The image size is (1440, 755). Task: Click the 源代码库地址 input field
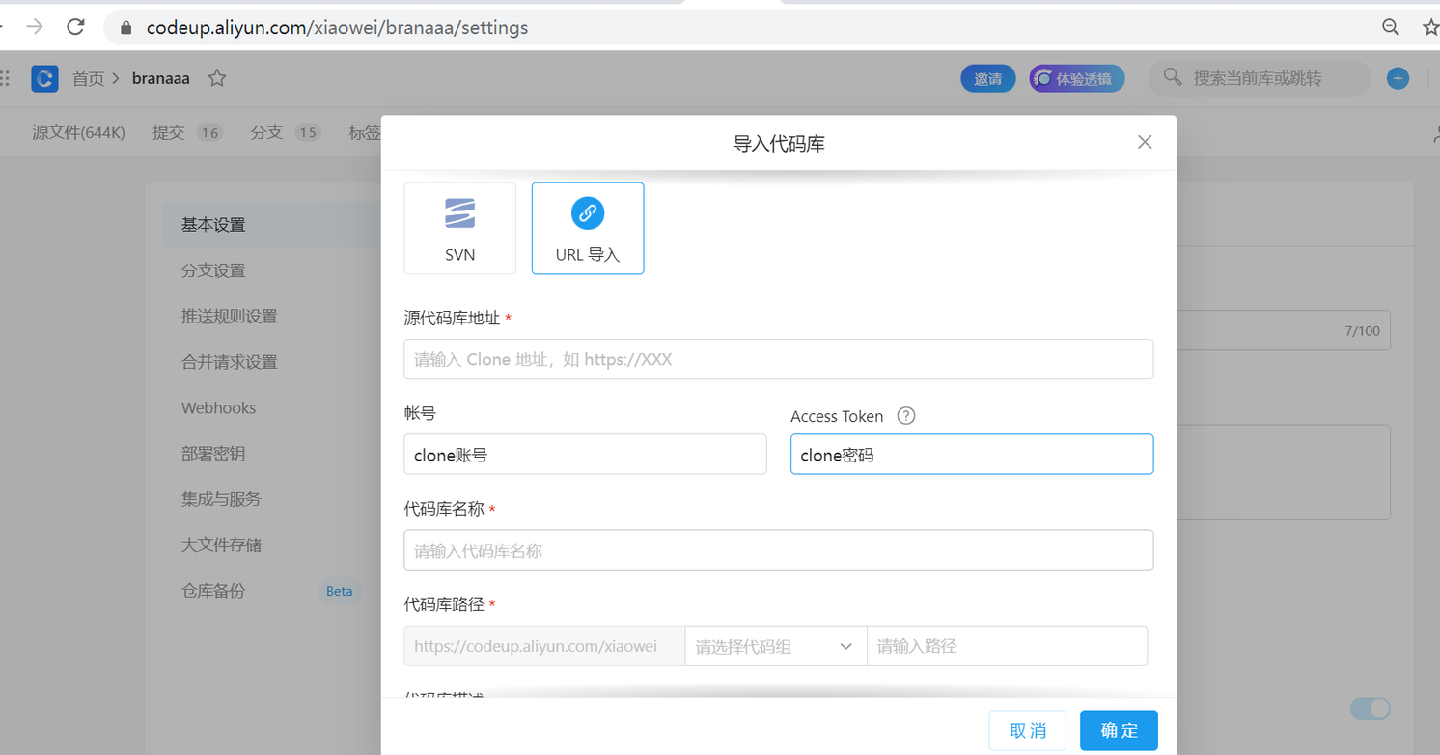pos(778,359)
